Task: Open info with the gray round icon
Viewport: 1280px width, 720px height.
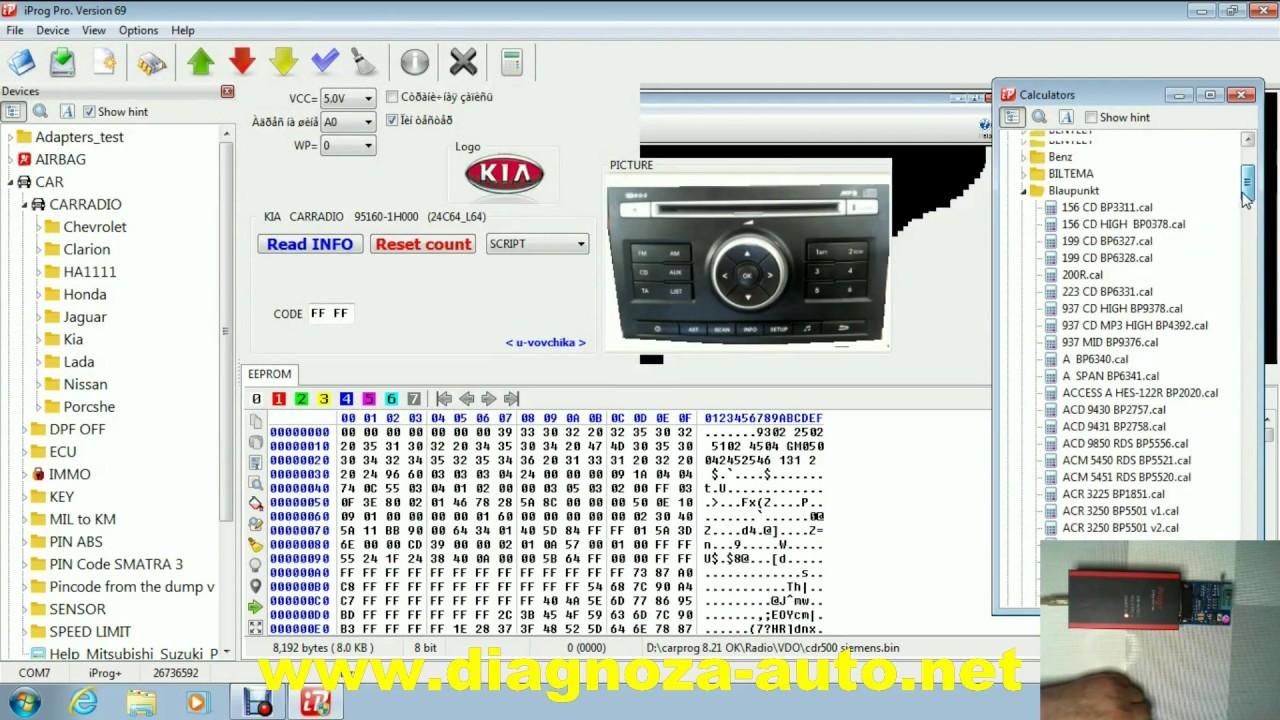Action: coord(414,62)
